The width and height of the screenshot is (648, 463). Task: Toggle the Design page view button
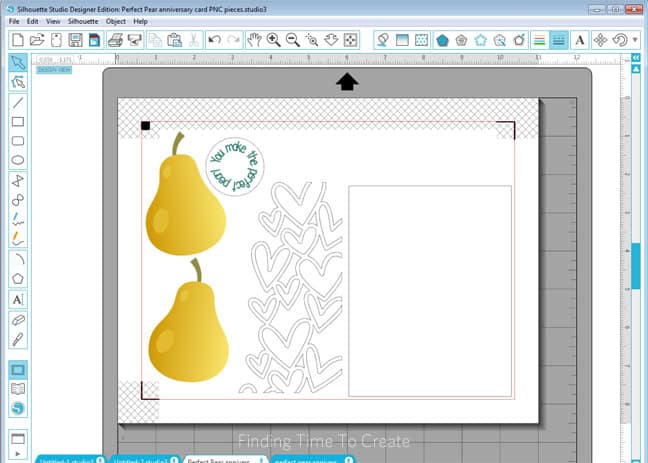click(18, 369)
